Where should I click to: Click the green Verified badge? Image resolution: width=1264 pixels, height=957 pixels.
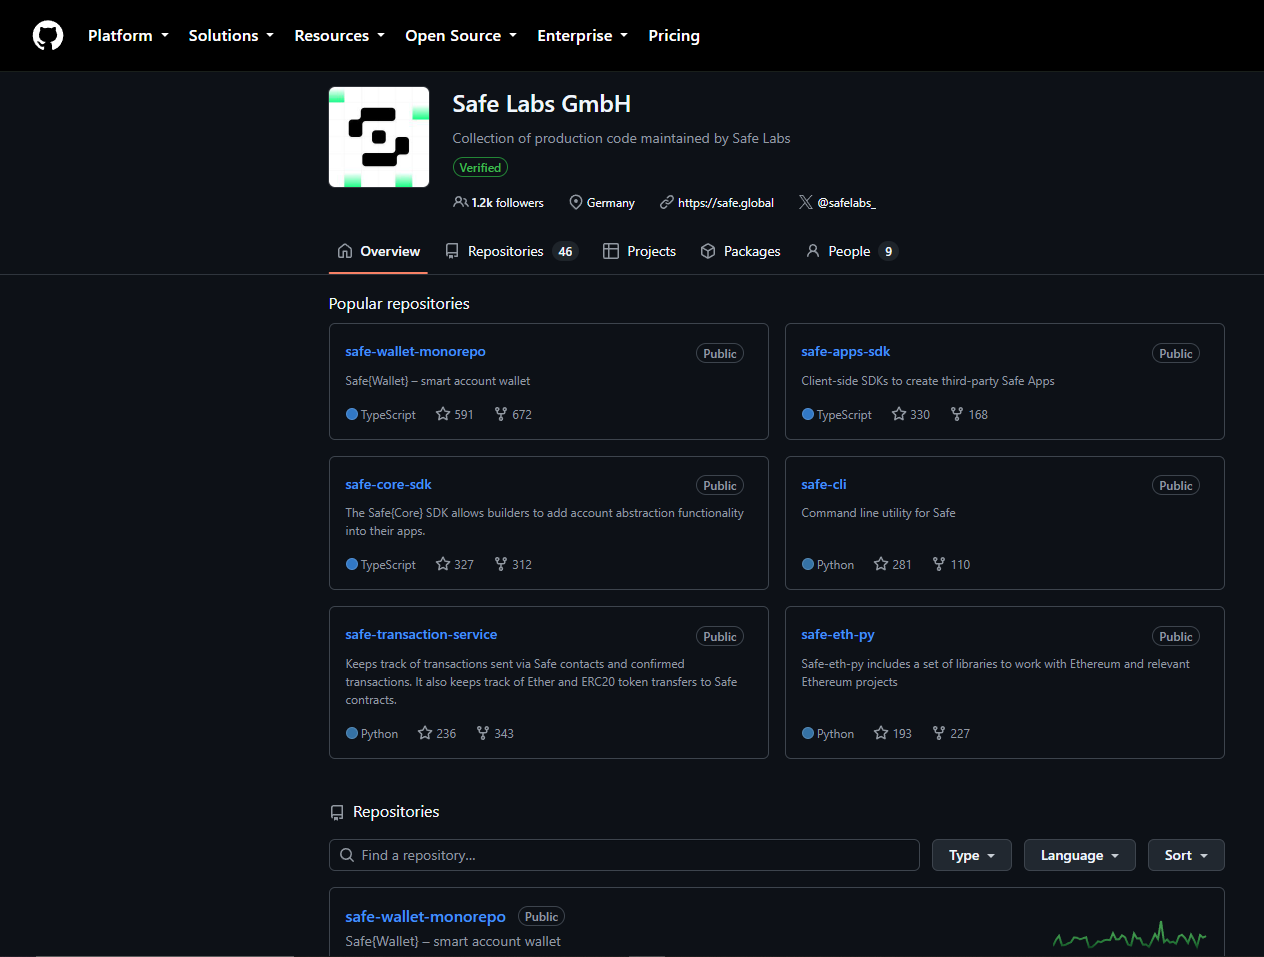point(480,168)
